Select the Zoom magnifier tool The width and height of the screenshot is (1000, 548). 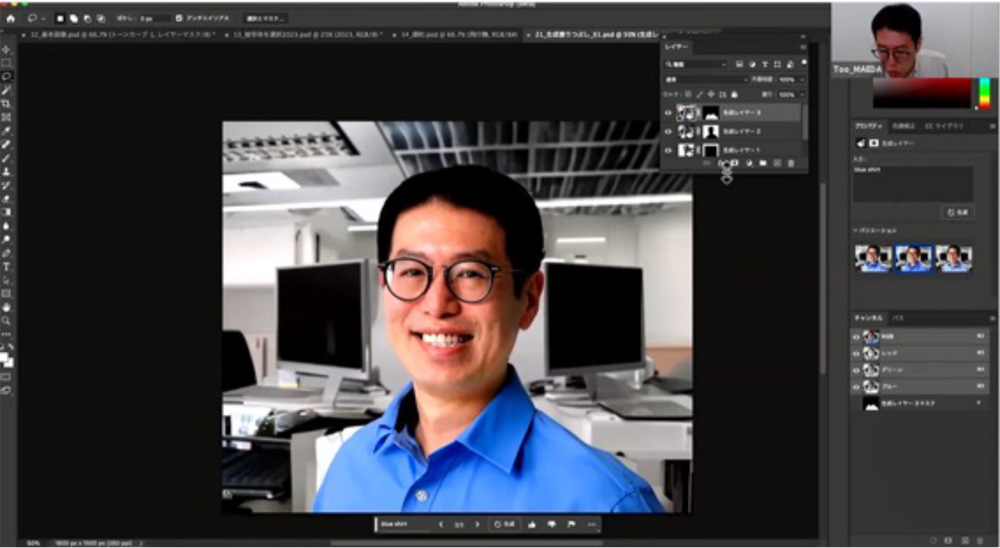(x=7, y=320)
